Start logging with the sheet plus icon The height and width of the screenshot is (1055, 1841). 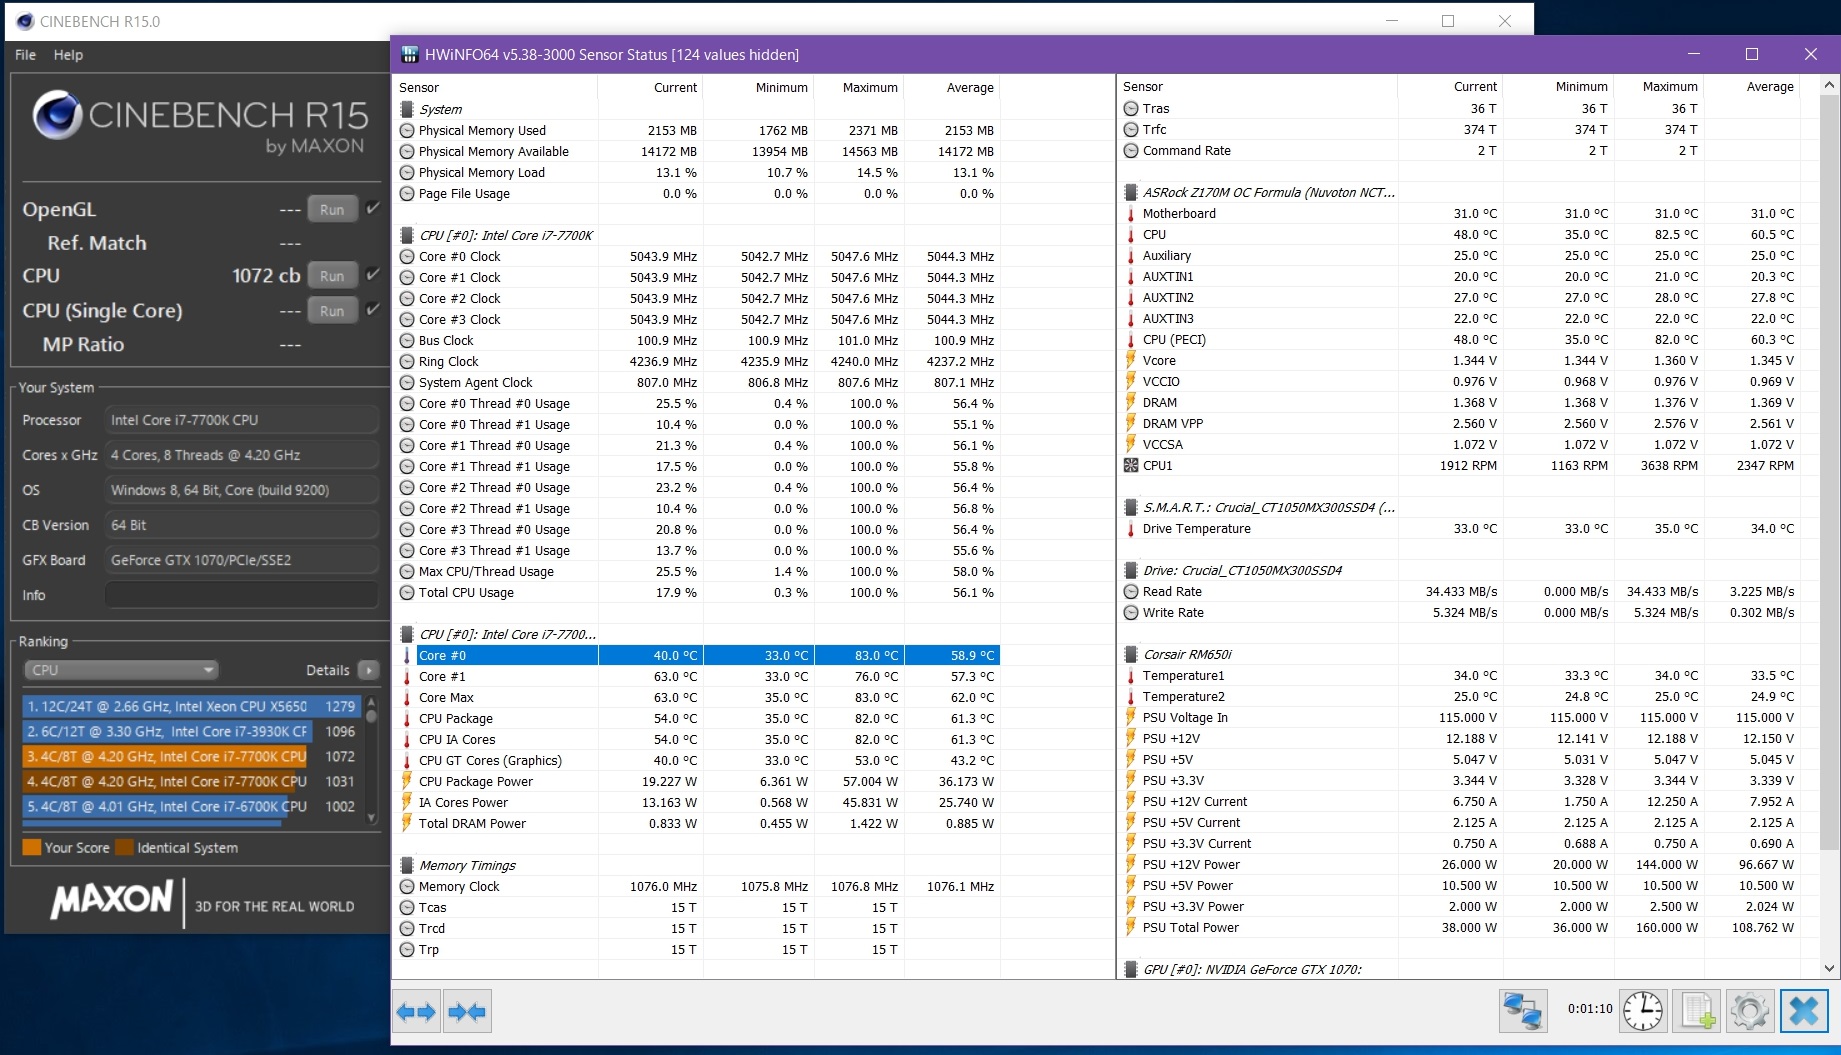[x=1697, y=1011]
